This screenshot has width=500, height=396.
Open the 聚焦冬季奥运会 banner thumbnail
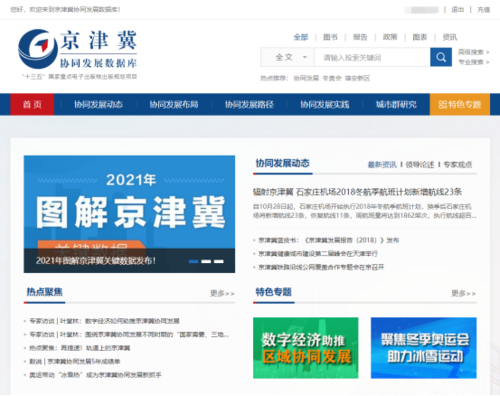click(x=424, y=348)
